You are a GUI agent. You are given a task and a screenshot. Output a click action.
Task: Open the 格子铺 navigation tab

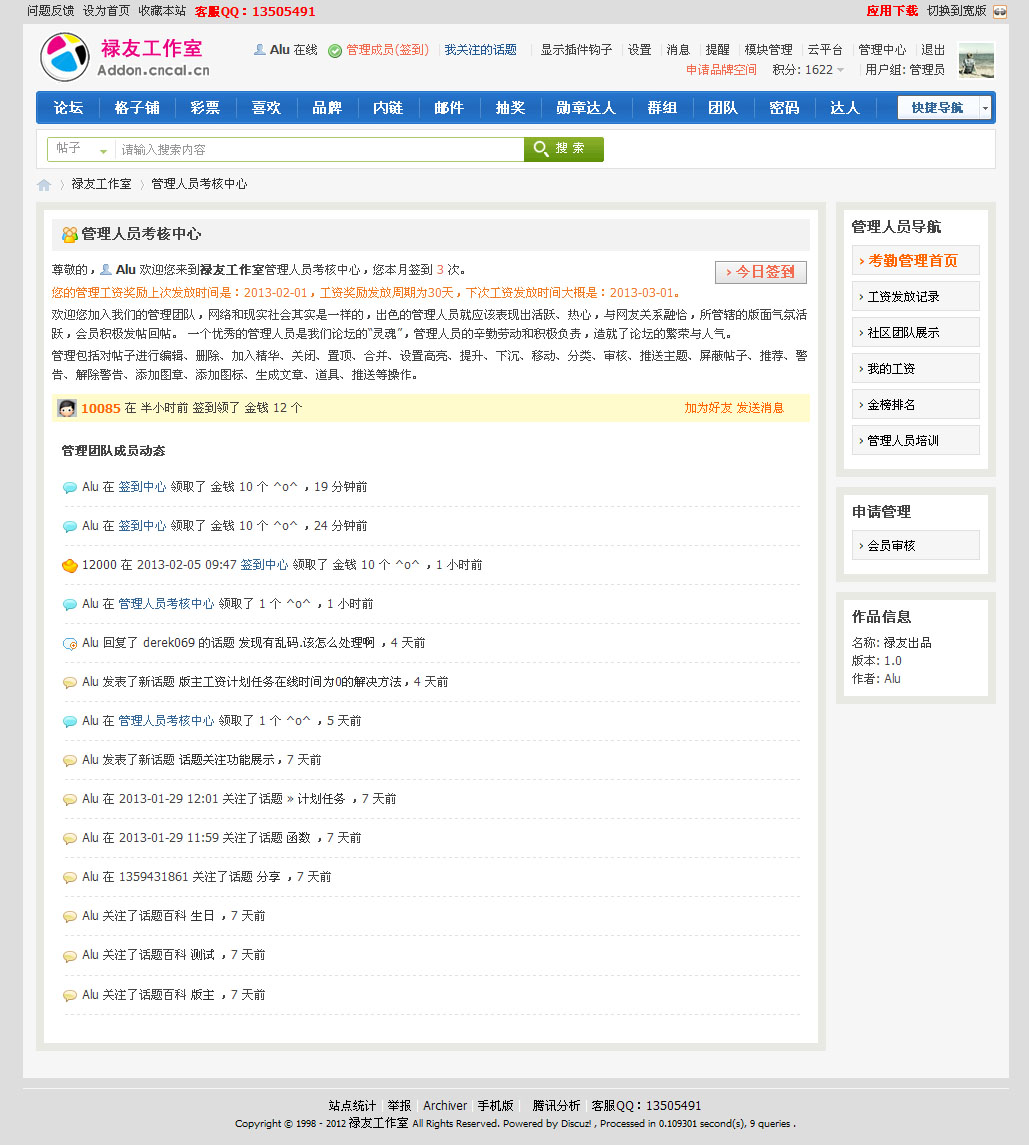[137, 107]
